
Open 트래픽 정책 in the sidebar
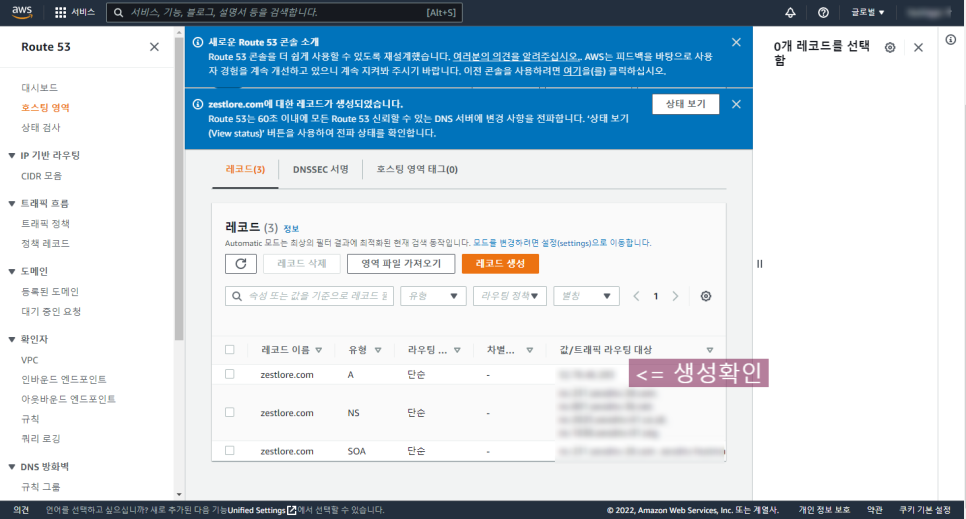(46, 224)
